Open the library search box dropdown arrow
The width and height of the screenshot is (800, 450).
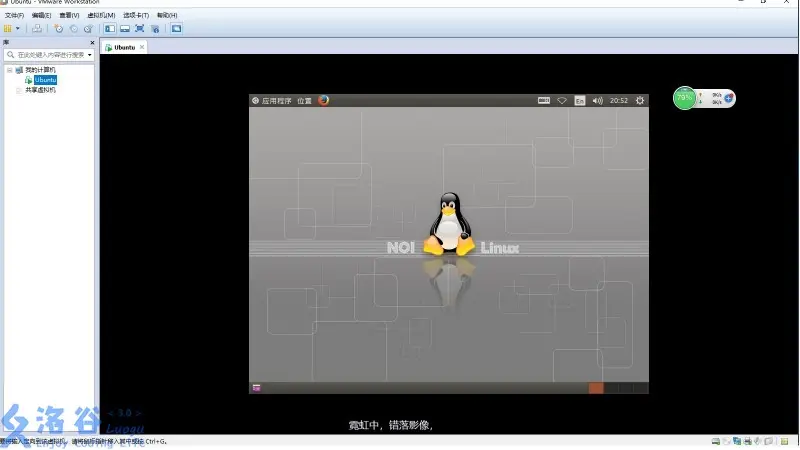(x=91, y=55)
